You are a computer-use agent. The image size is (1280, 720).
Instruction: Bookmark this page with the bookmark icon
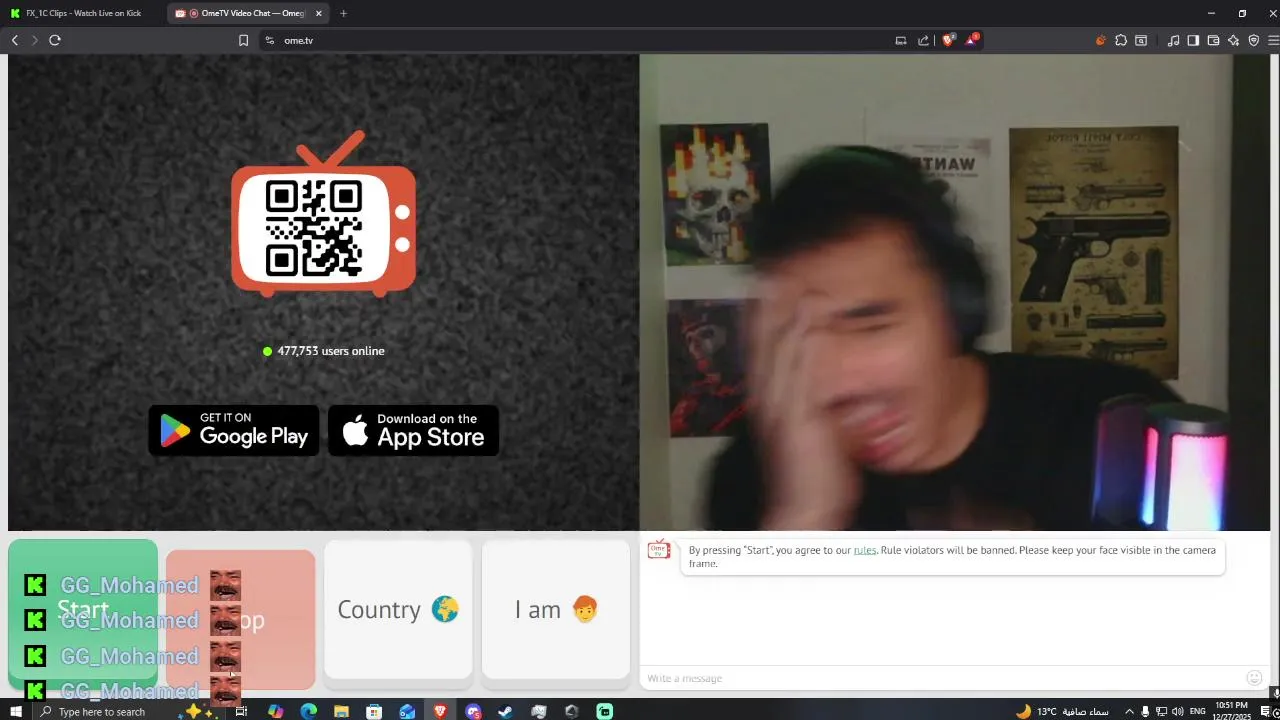pyautogui.click(x=243, y=40)
